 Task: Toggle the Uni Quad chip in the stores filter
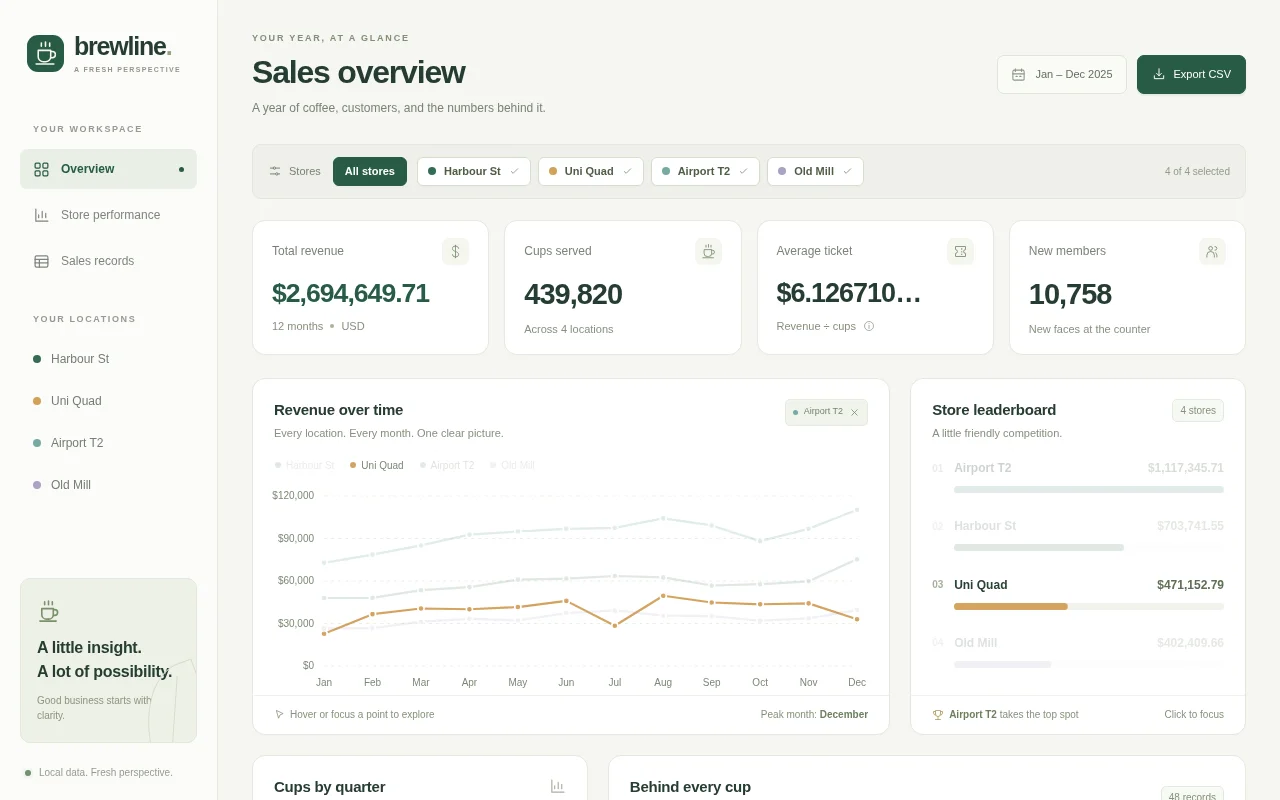[591, 171]
